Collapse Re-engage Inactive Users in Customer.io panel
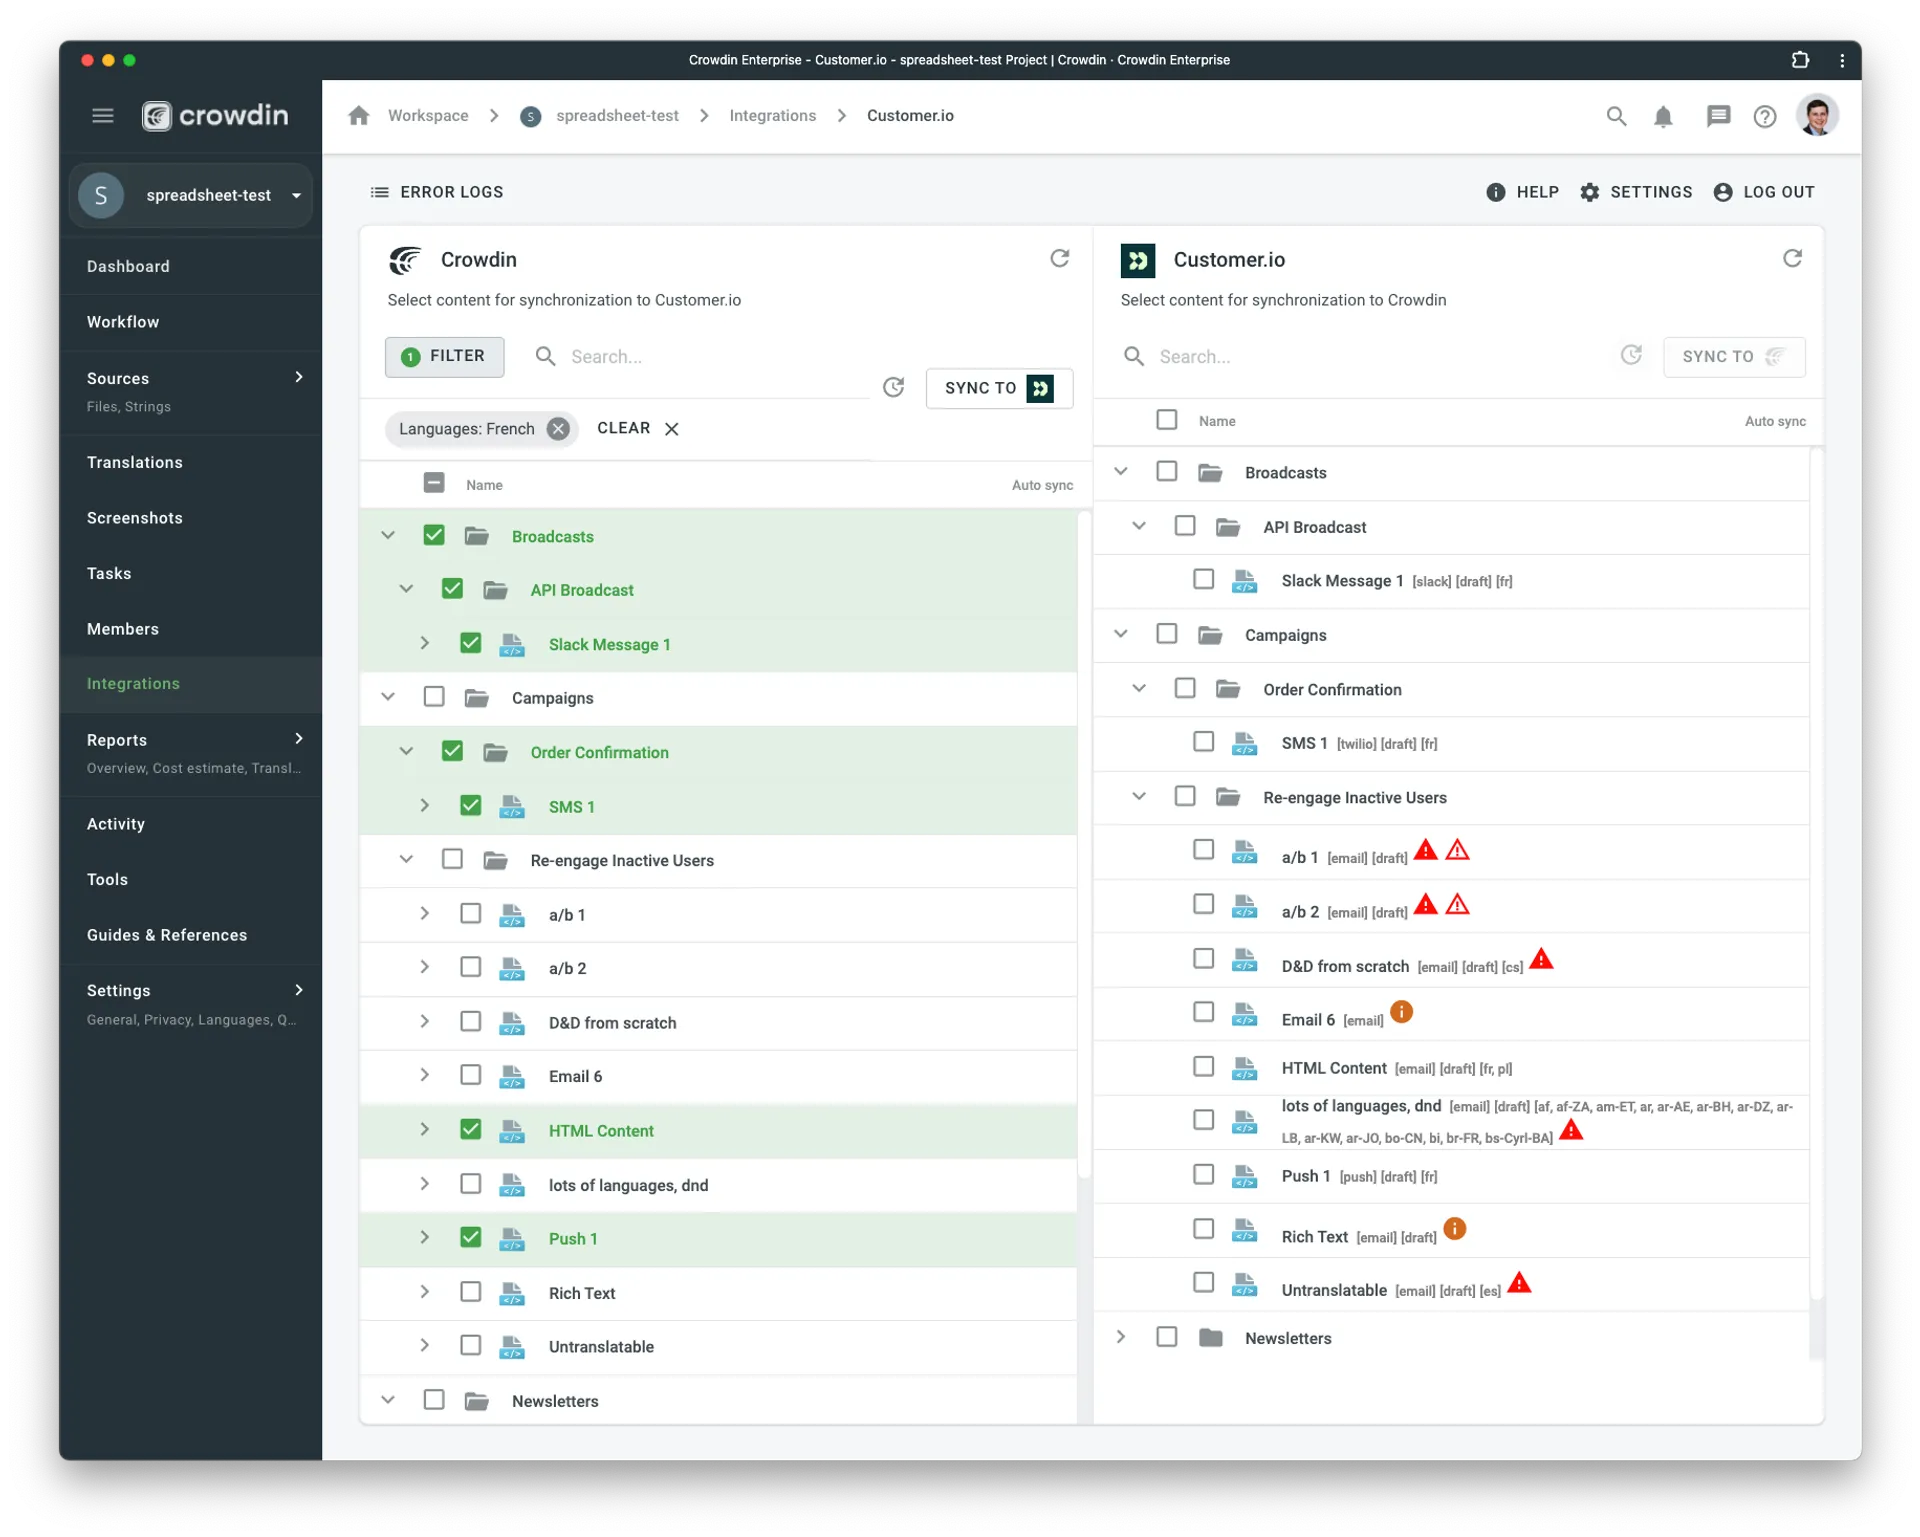The image size is (1920, 1537). tap(1139, 797)
